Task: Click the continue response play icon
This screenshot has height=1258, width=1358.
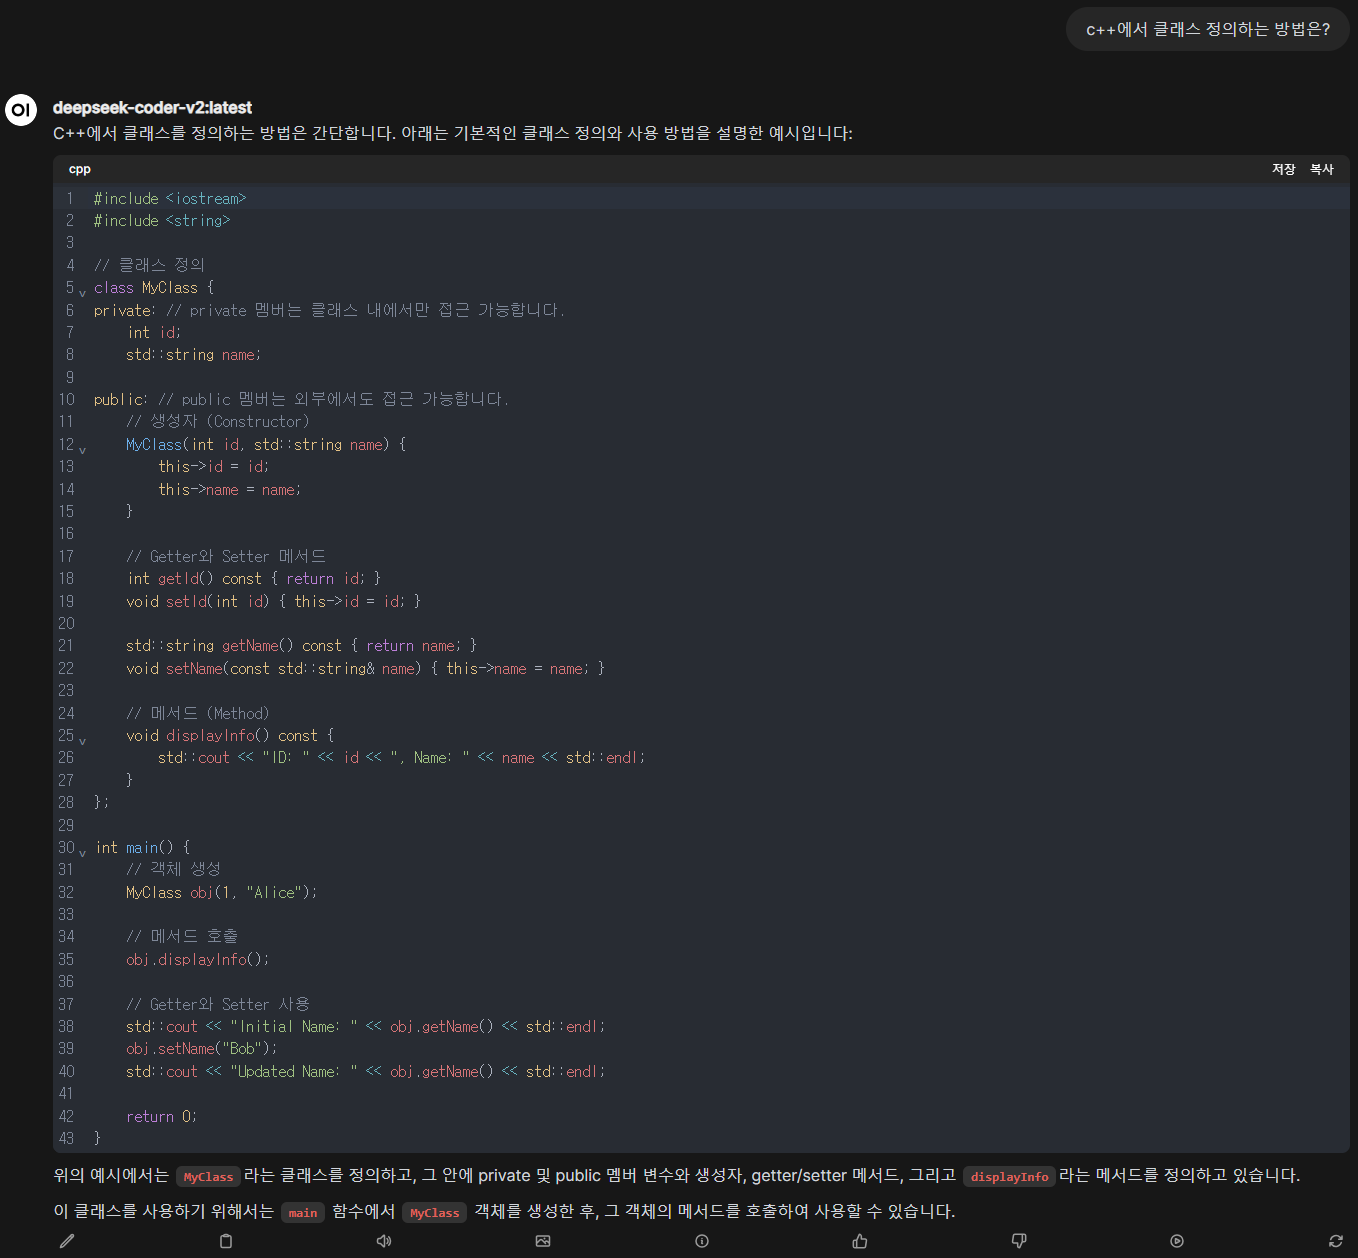Action: (1177, 1241)
